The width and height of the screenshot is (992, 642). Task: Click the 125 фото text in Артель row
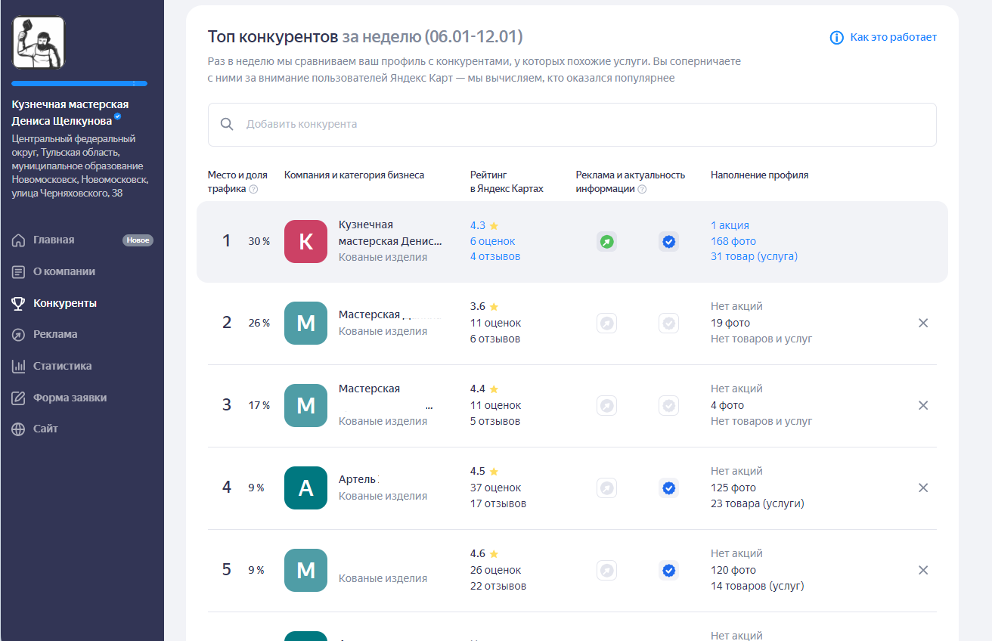pos(733,488)
